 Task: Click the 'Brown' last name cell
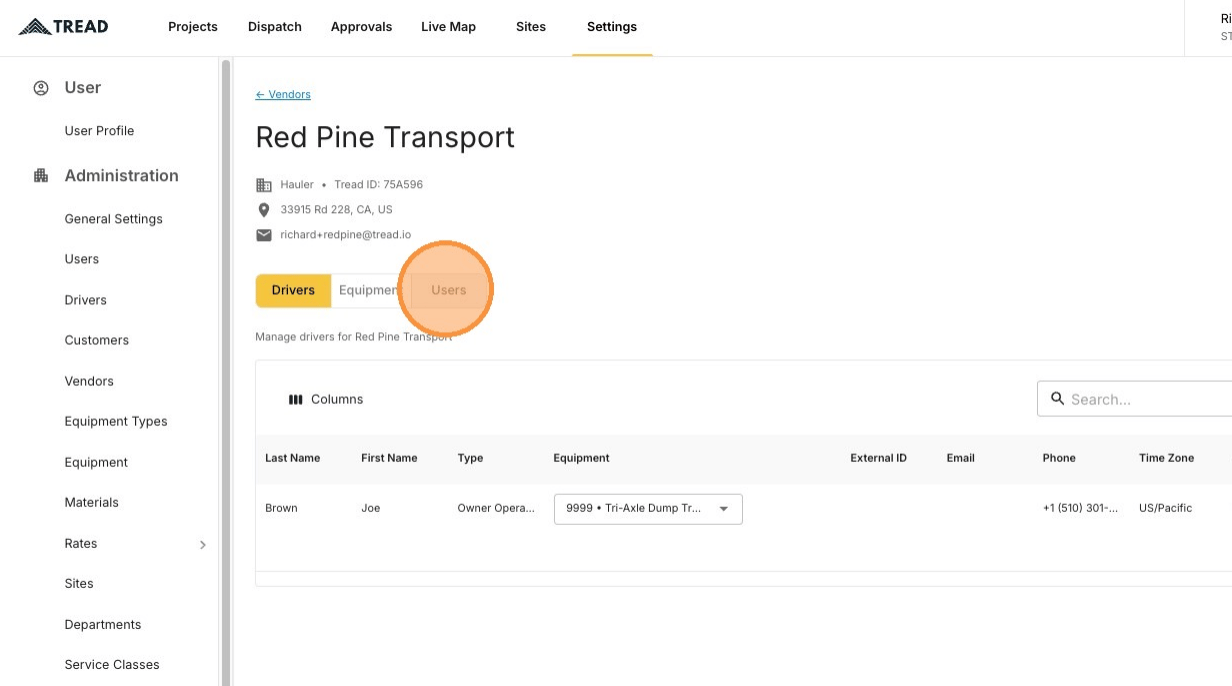pyautogui.click(x=281, y=508)
